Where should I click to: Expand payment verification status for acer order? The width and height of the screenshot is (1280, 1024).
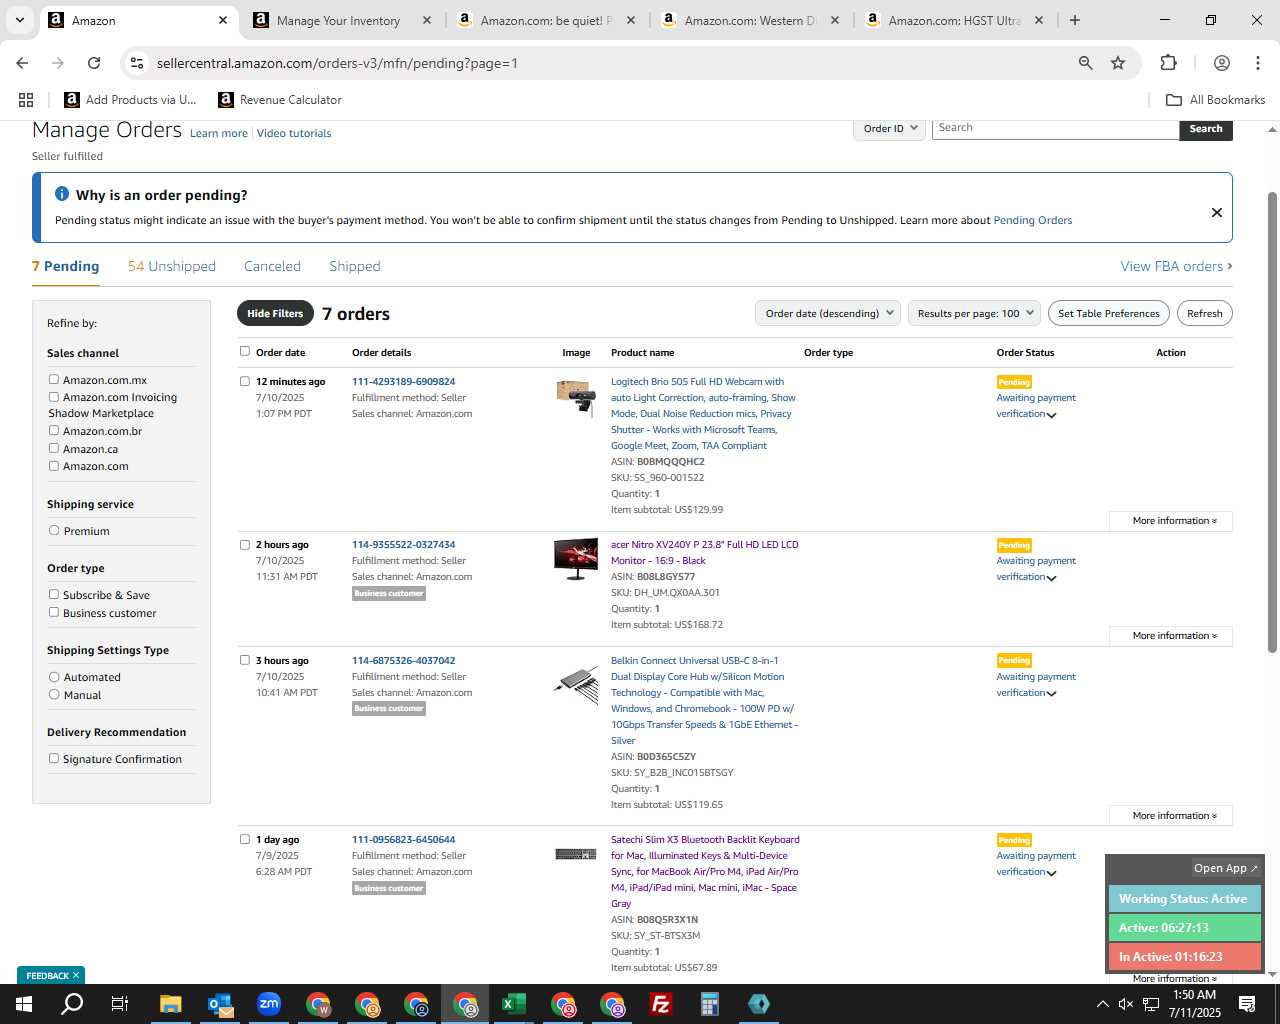point(1051,578)
